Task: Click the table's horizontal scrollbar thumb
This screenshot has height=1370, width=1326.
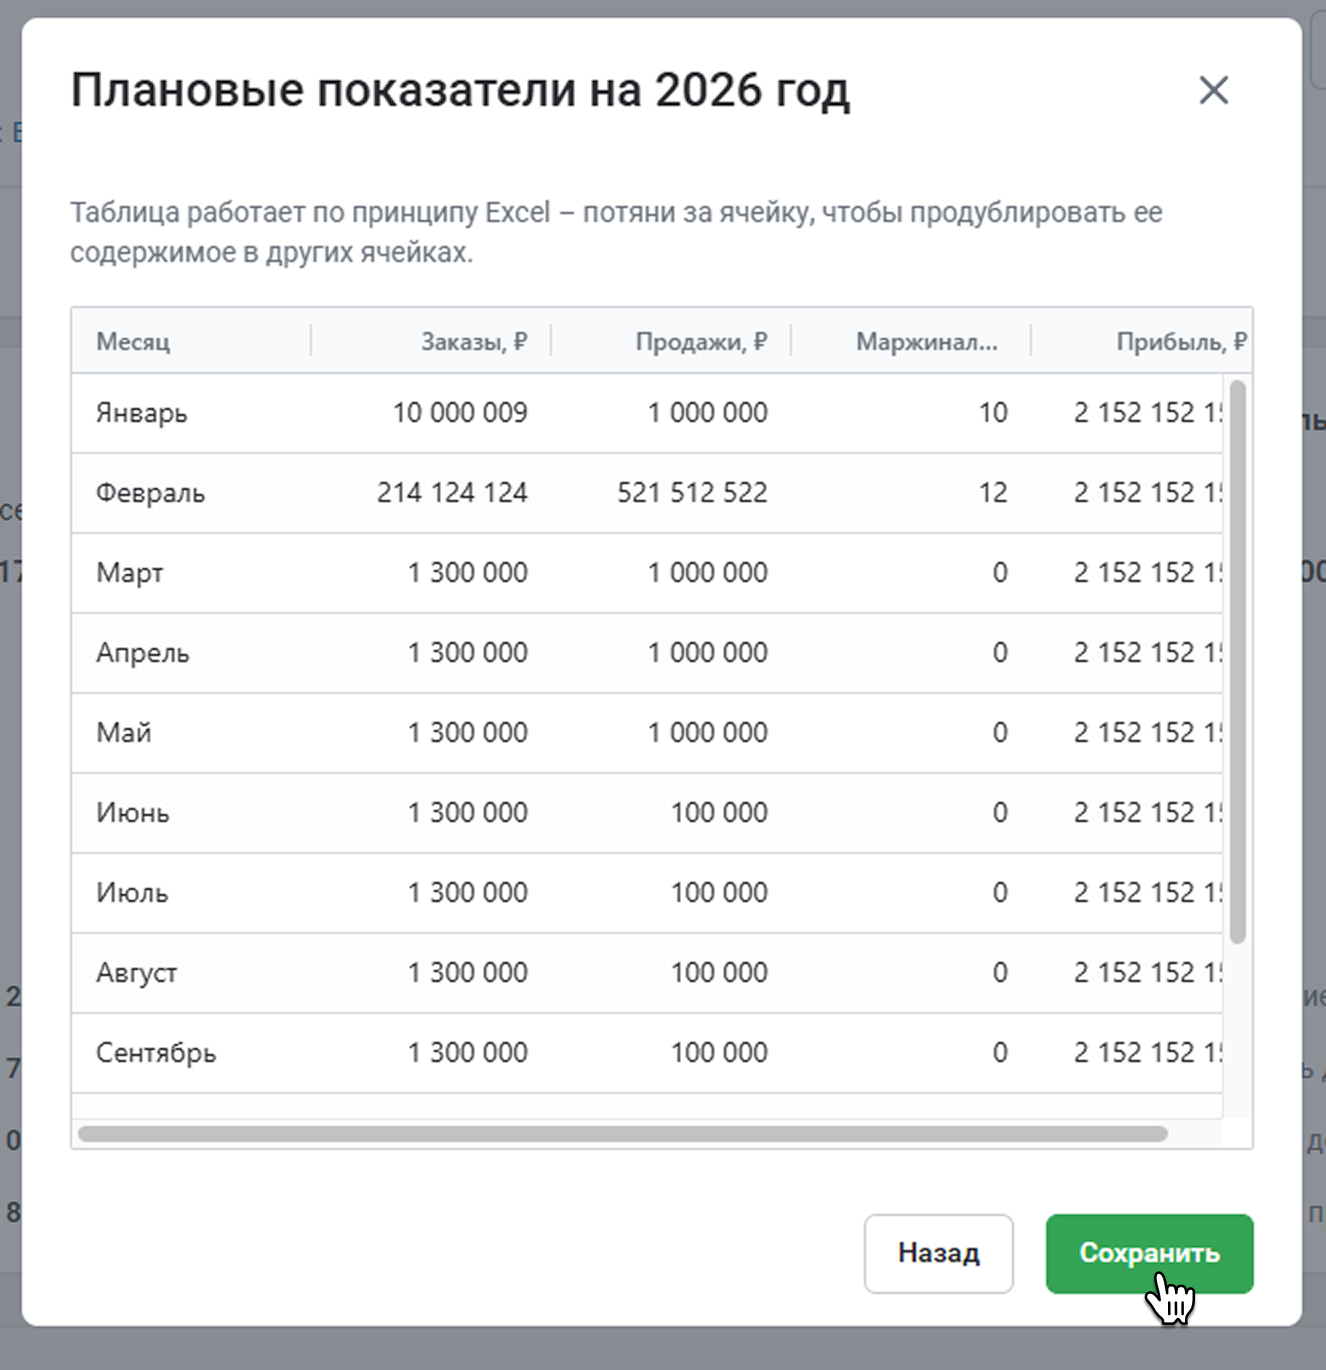Action: tap(622, 1134)
